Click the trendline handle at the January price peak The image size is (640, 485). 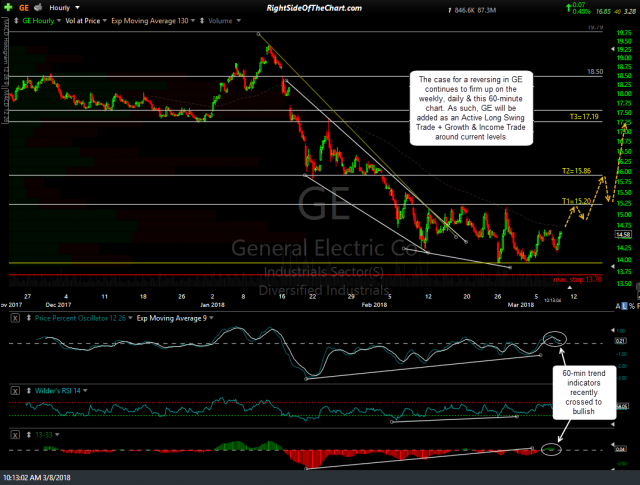click(258, 34)
